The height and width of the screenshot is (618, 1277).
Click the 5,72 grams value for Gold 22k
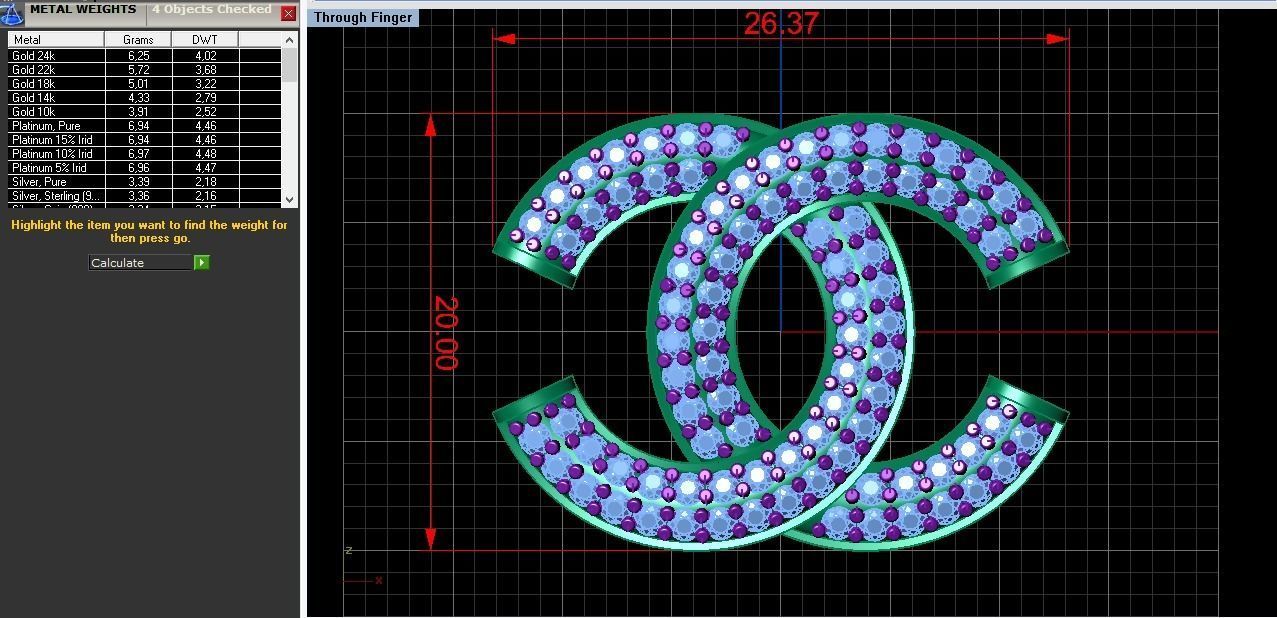click(x=138, y=70)
